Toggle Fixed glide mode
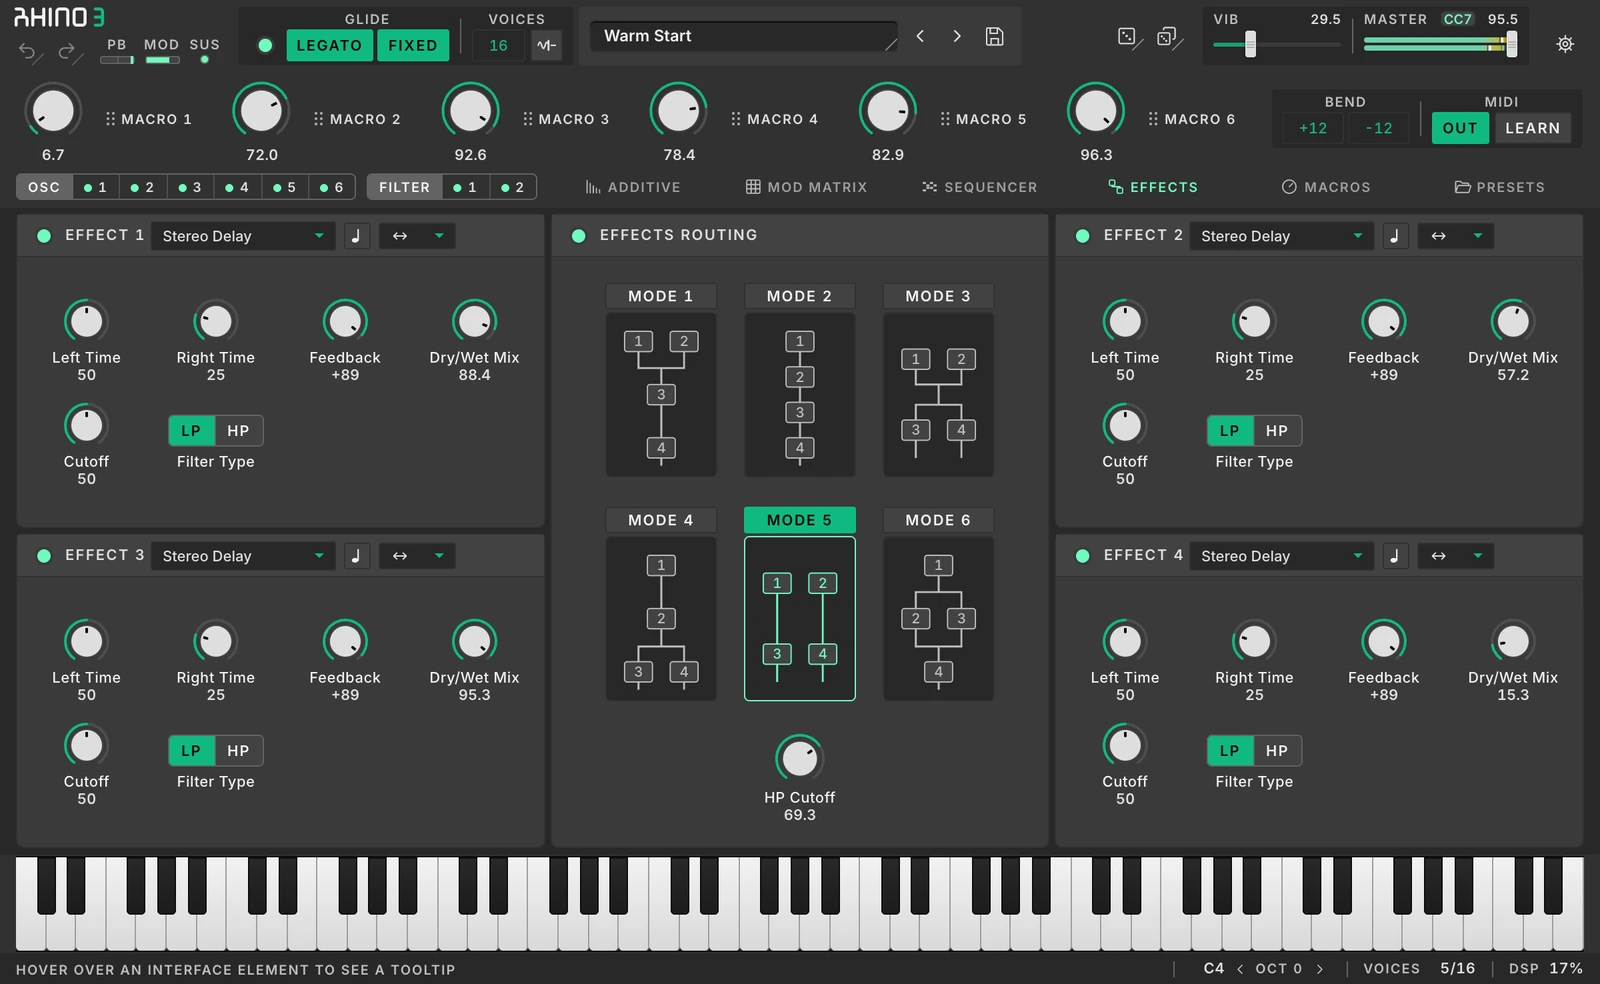1600x984 pixels. point(413,45)
